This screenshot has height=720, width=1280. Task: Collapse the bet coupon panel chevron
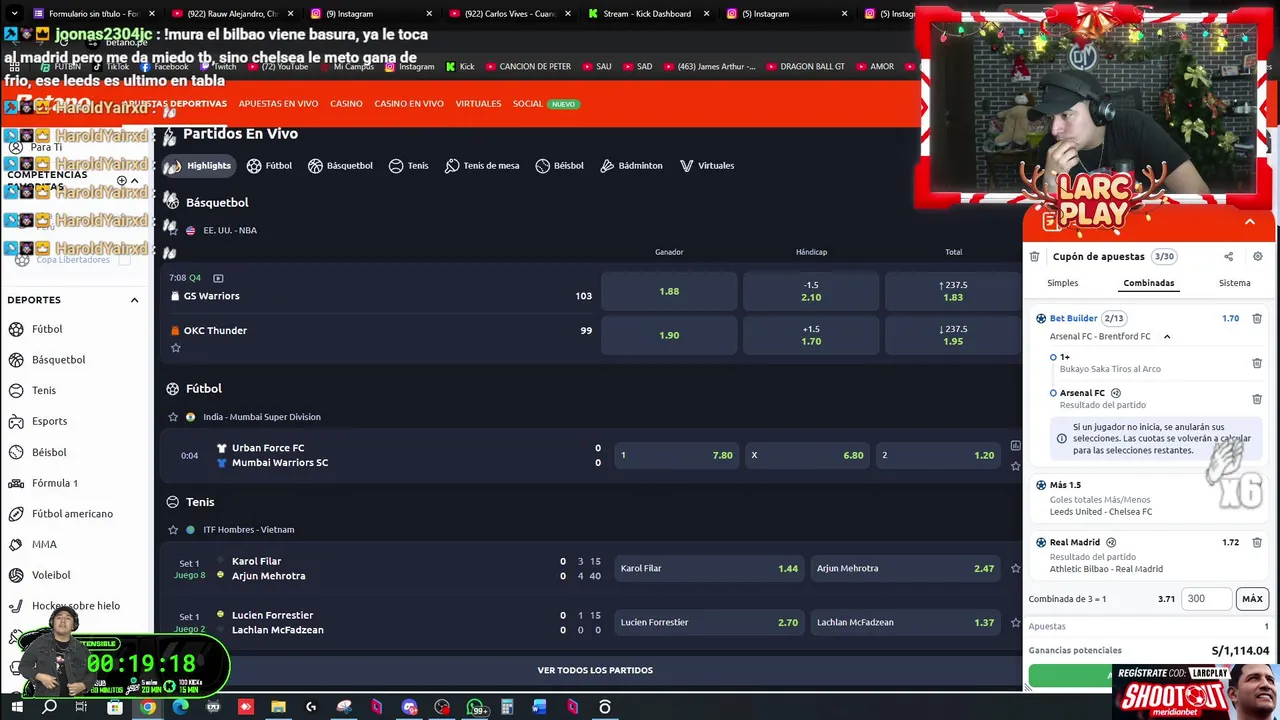1249,222
